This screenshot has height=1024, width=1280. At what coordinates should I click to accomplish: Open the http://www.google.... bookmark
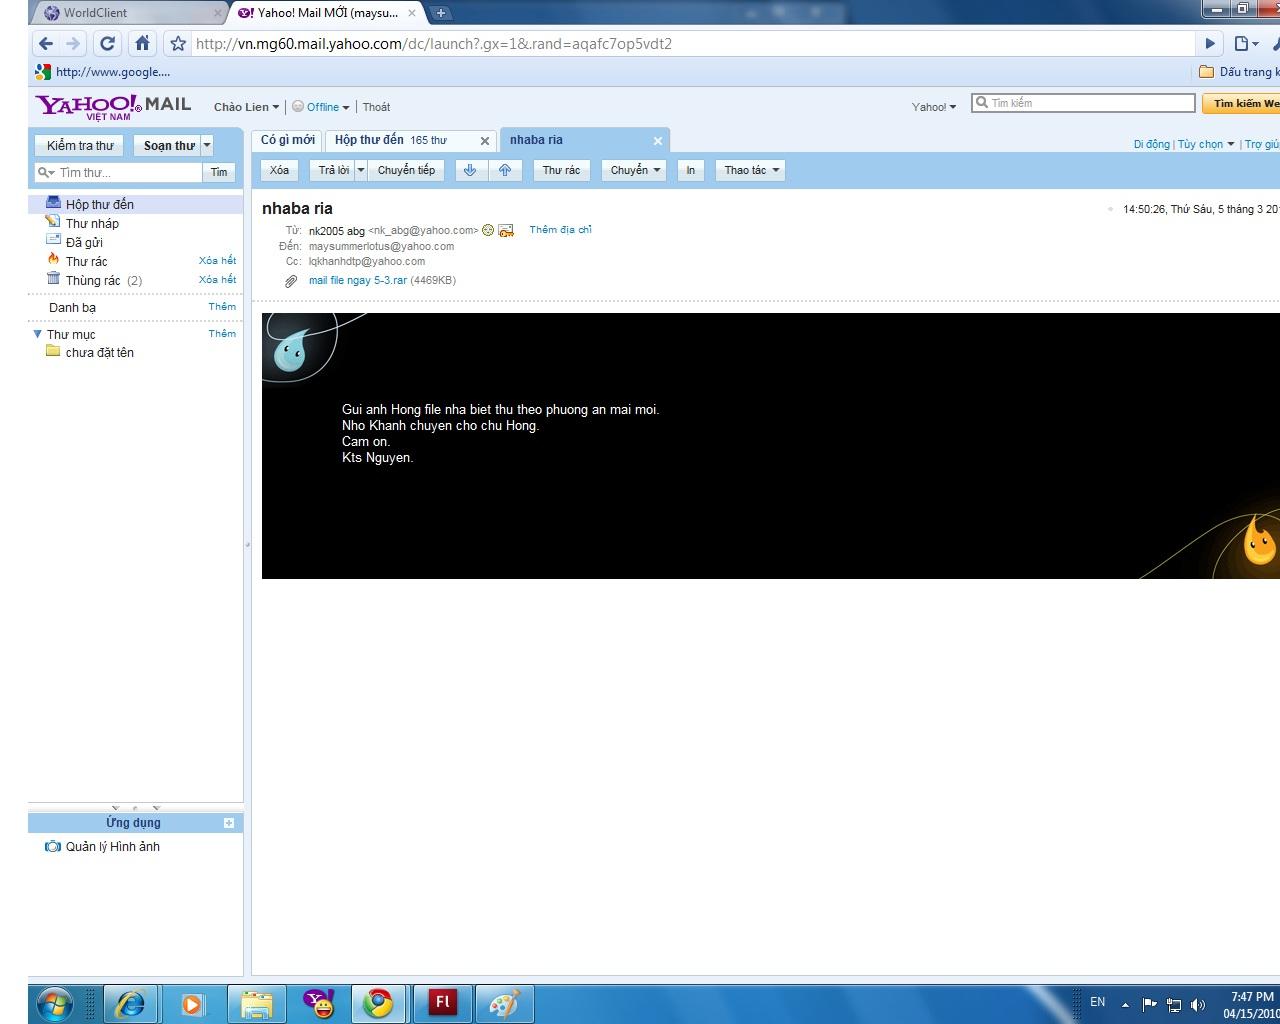tap(102, 72)
